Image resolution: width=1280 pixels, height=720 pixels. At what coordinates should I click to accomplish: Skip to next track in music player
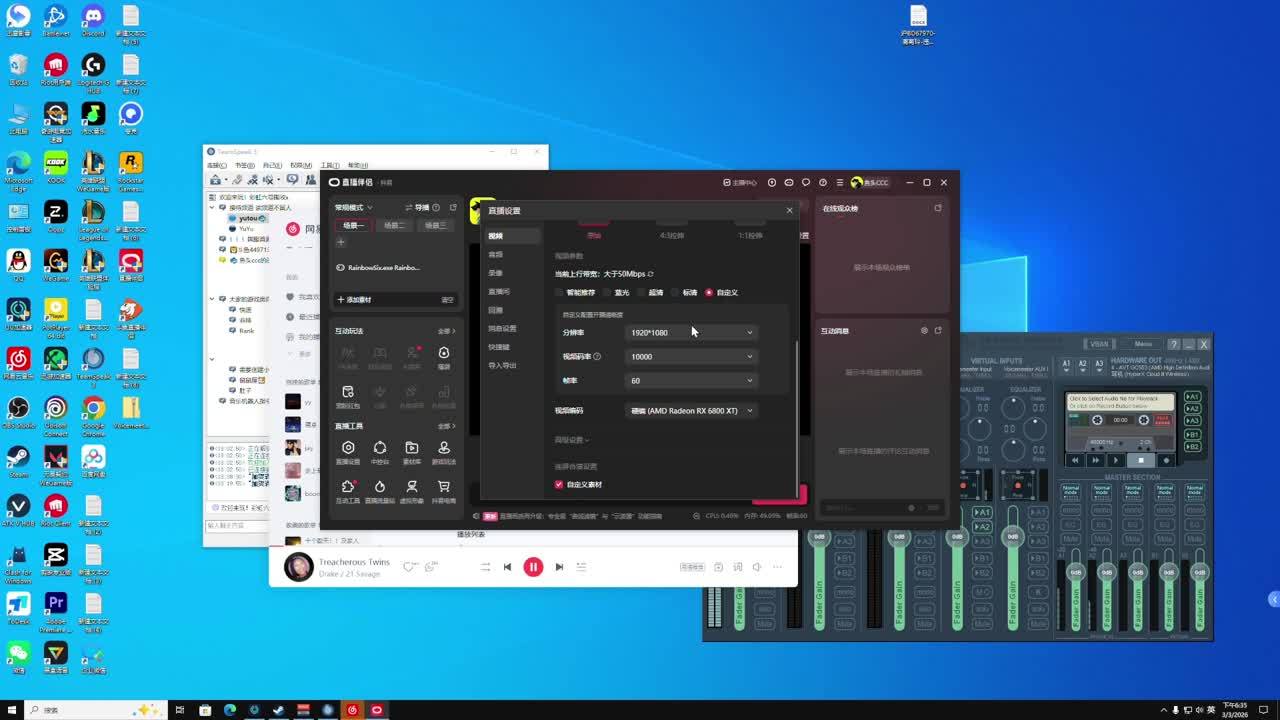559,567
